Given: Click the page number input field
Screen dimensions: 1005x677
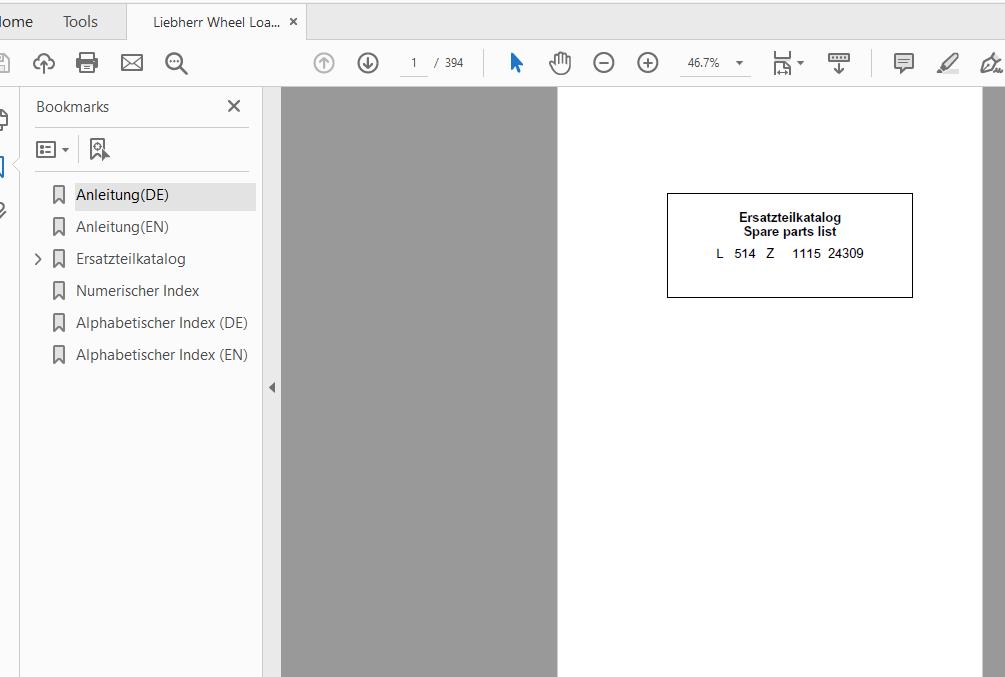Looking at the screenshot, I should 414,63.
